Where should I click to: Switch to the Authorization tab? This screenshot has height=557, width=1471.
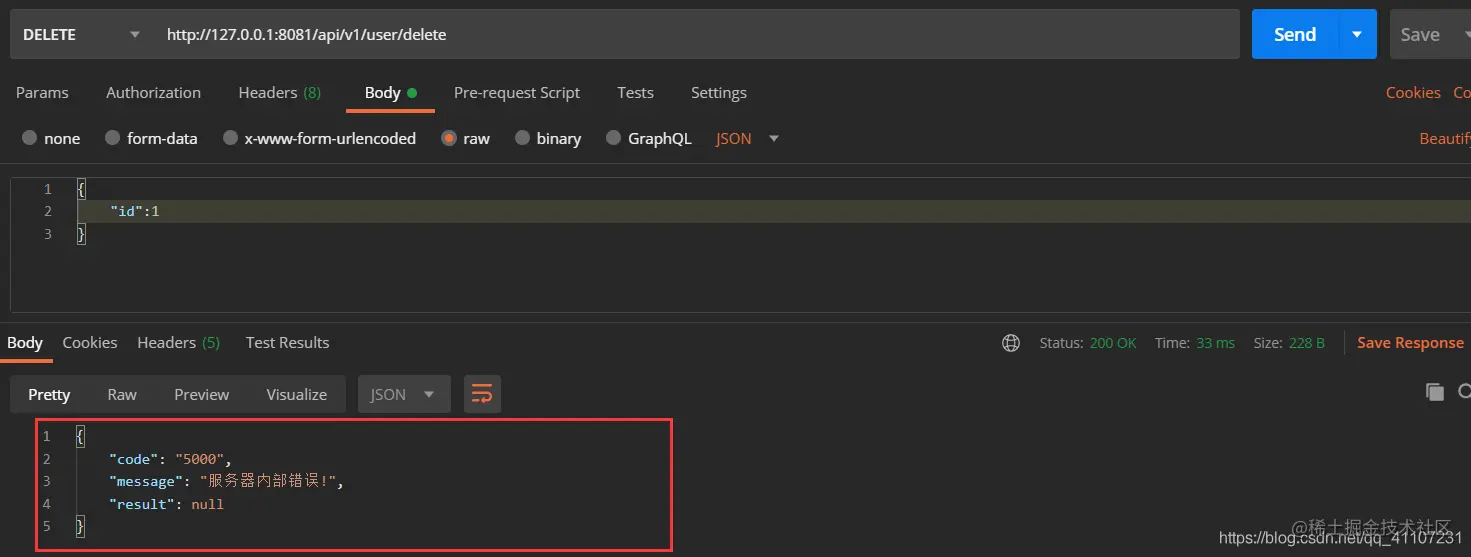coord(153,92)
